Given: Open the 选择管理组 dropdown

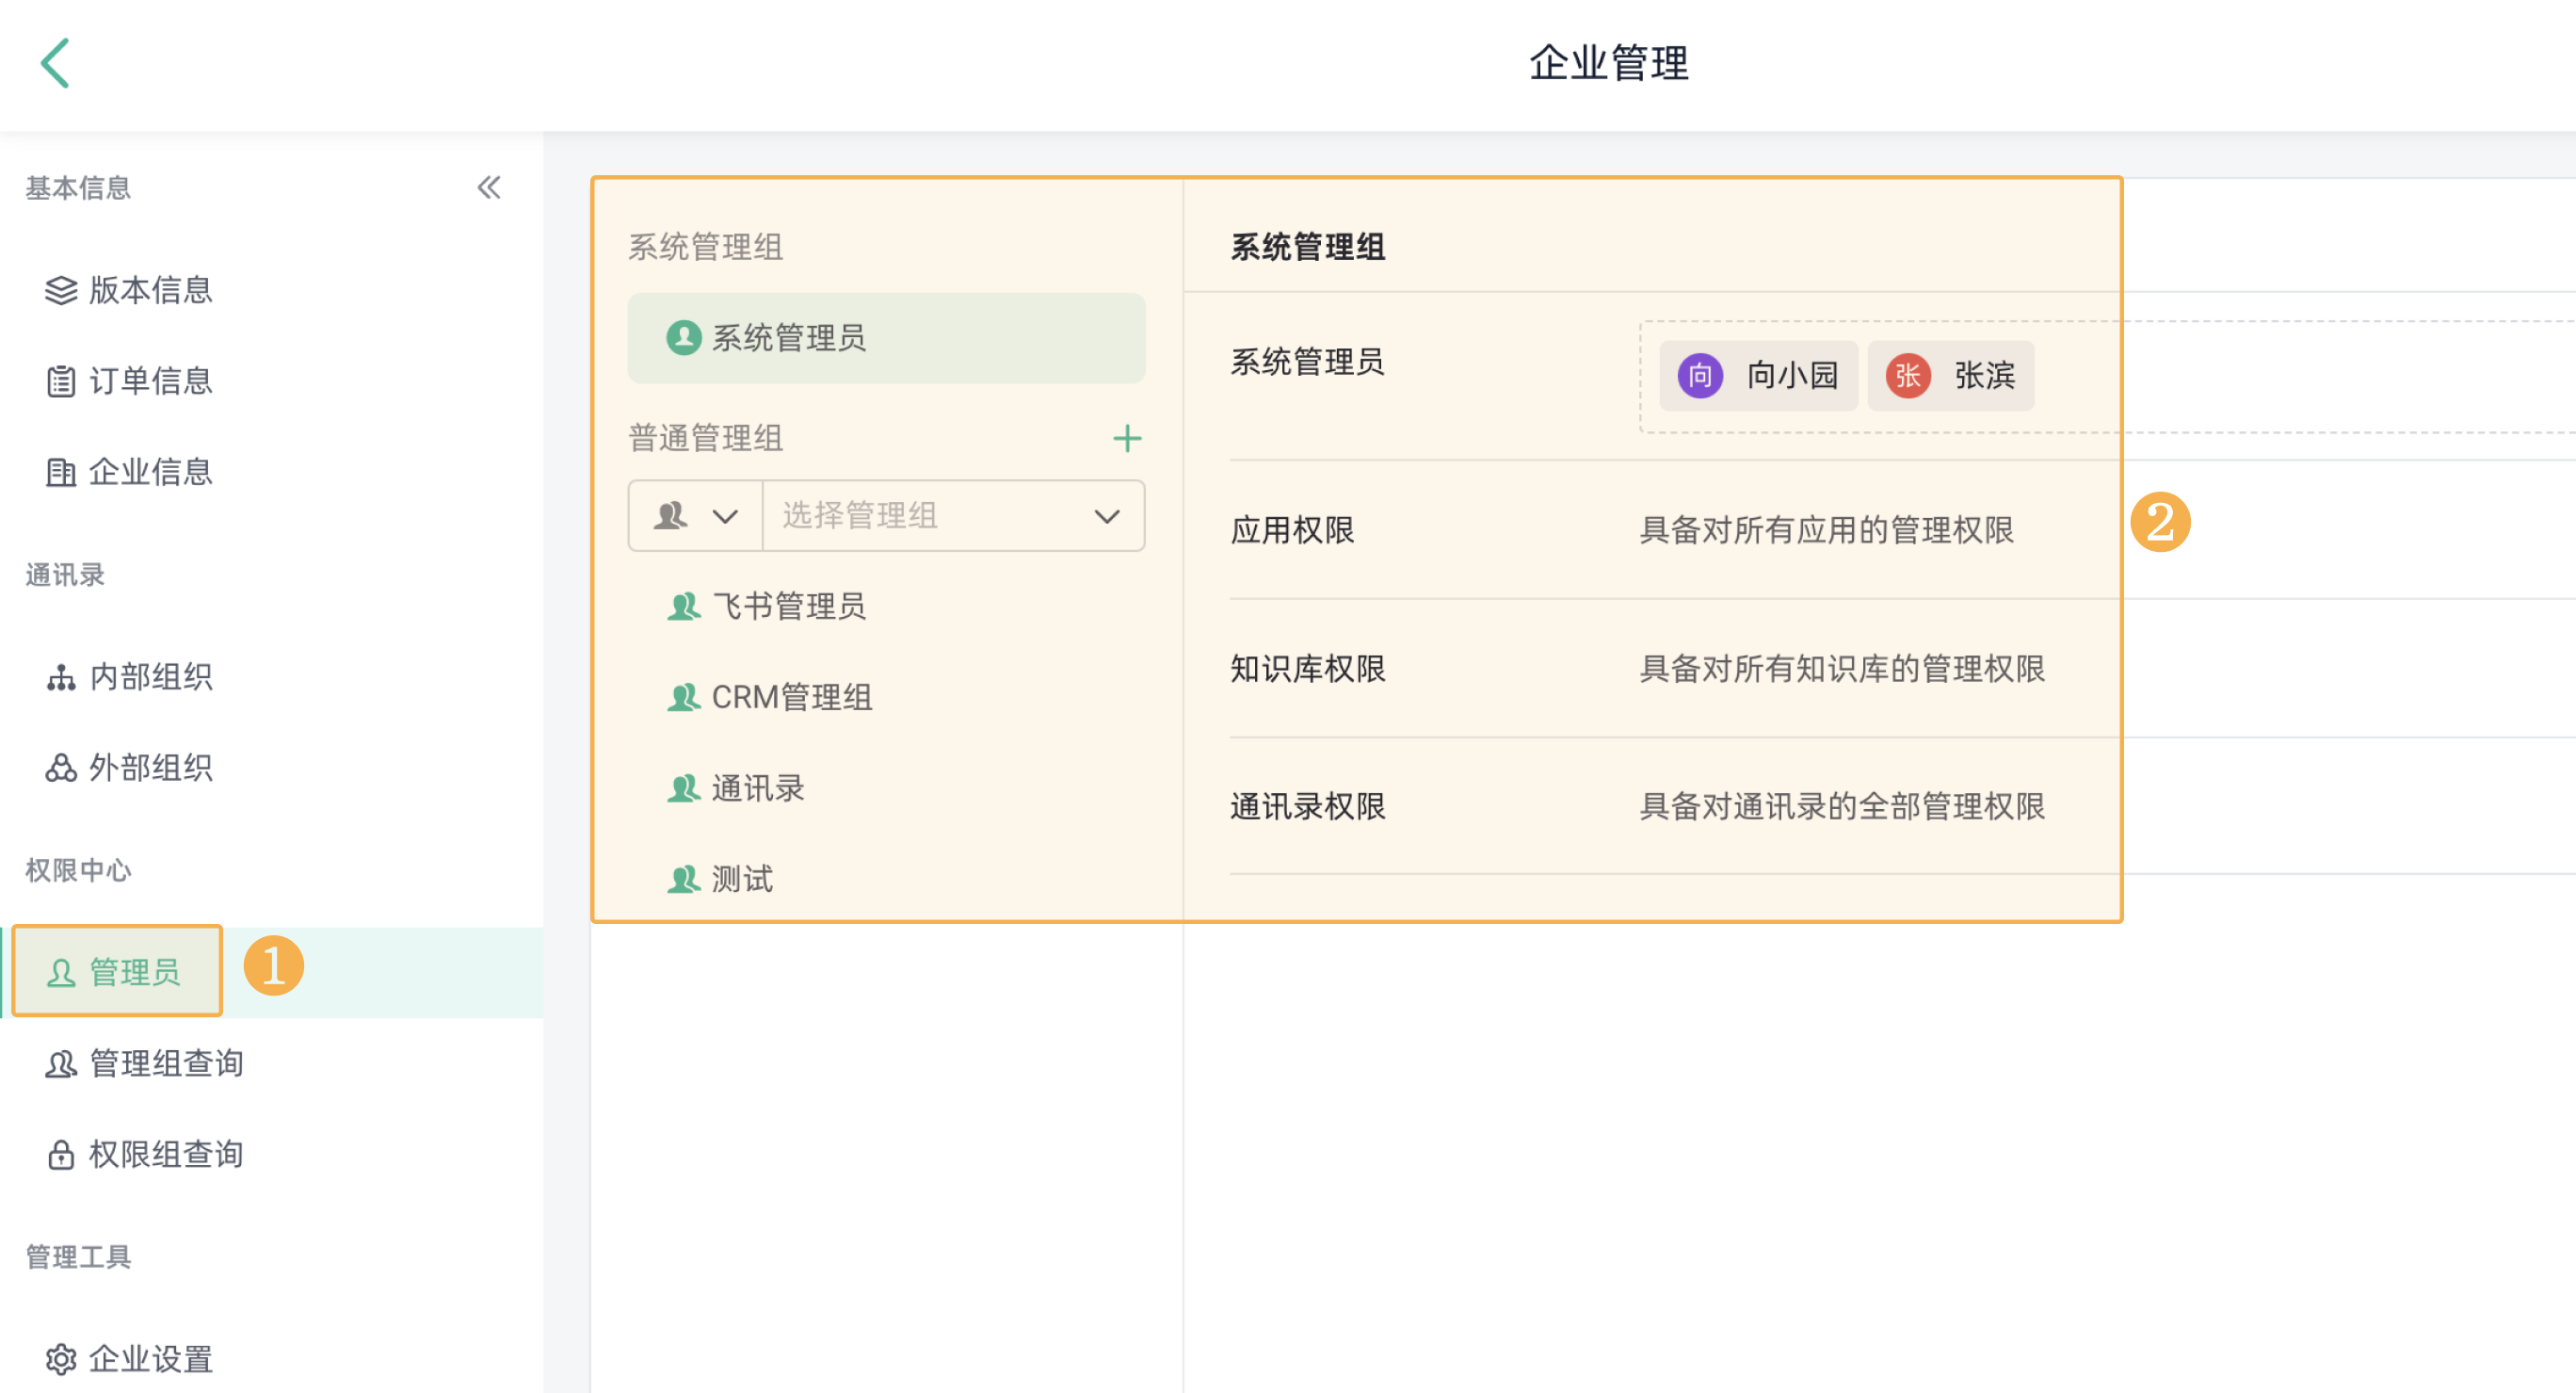Looking at the screenshot, I should [x=952, y=516].
